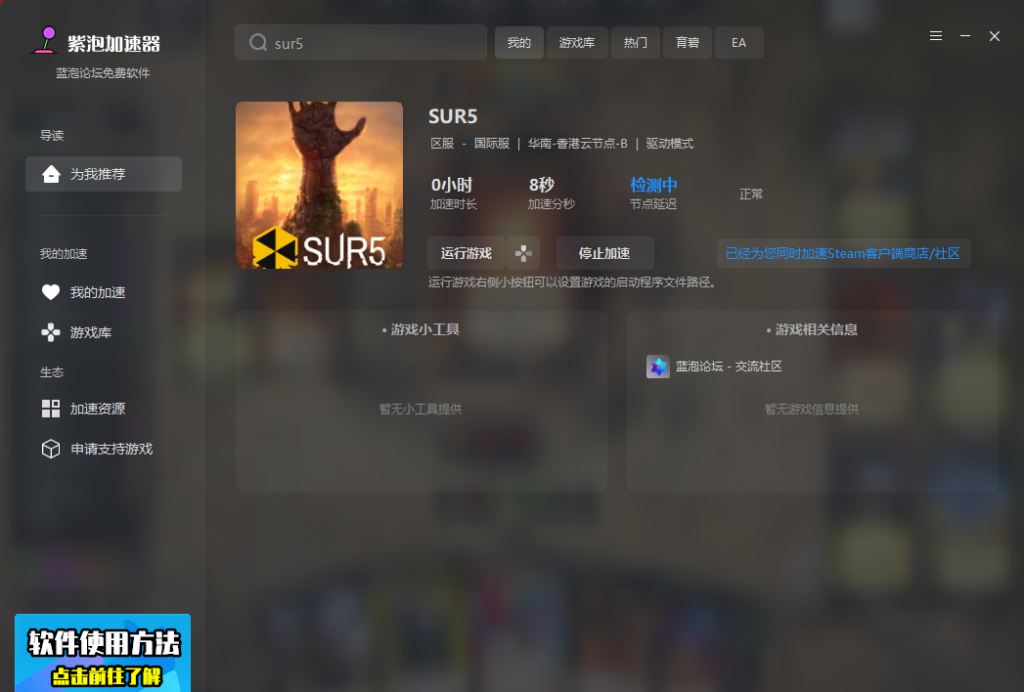
Task: Open the 游戏库 tab in top bar
Action: [577, 42]
